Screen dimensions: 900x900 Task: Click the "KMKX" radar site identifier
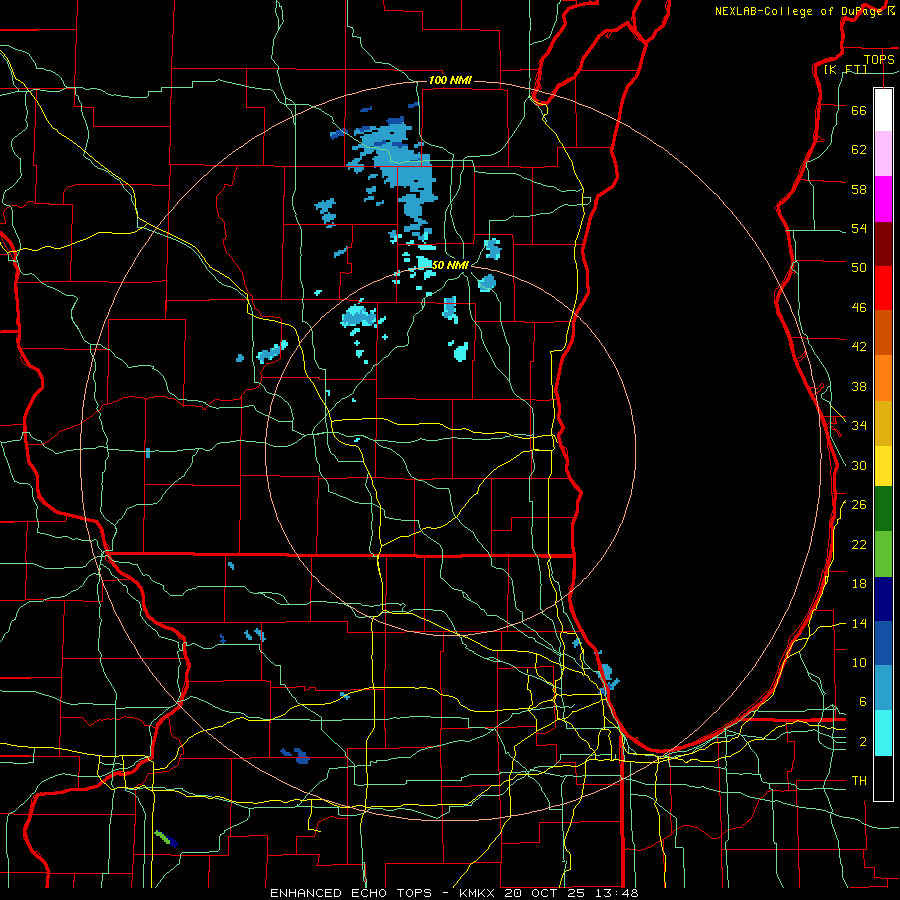click(479, 893)
